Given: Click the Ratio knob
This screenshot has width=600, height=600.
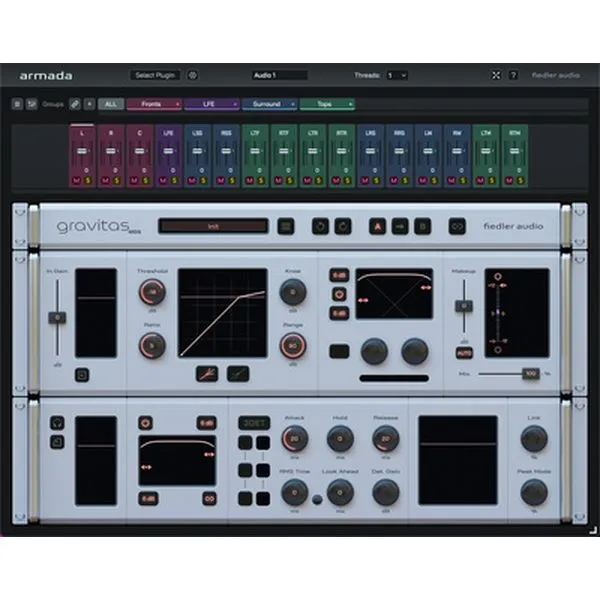Looking at the screenshot, I should click(152, 346).
